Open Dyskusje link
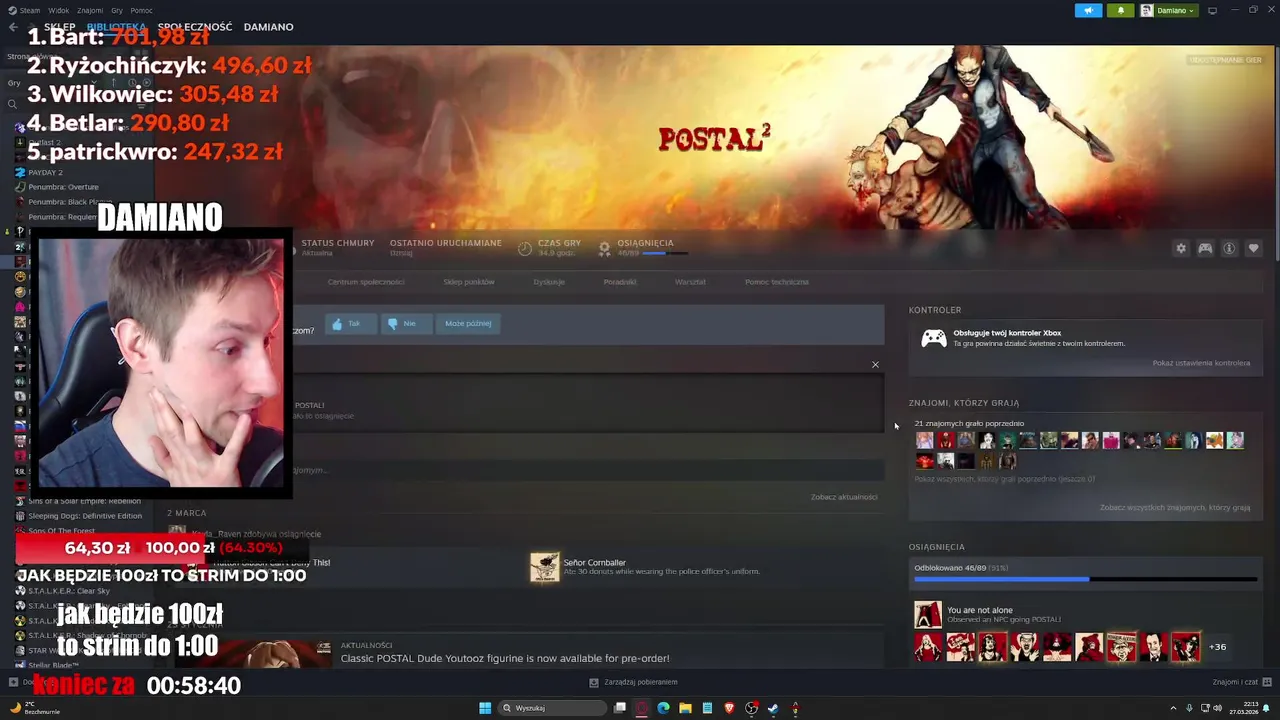Image resolution: width=1280 pixels, height=720 pixels. point(549,282)
